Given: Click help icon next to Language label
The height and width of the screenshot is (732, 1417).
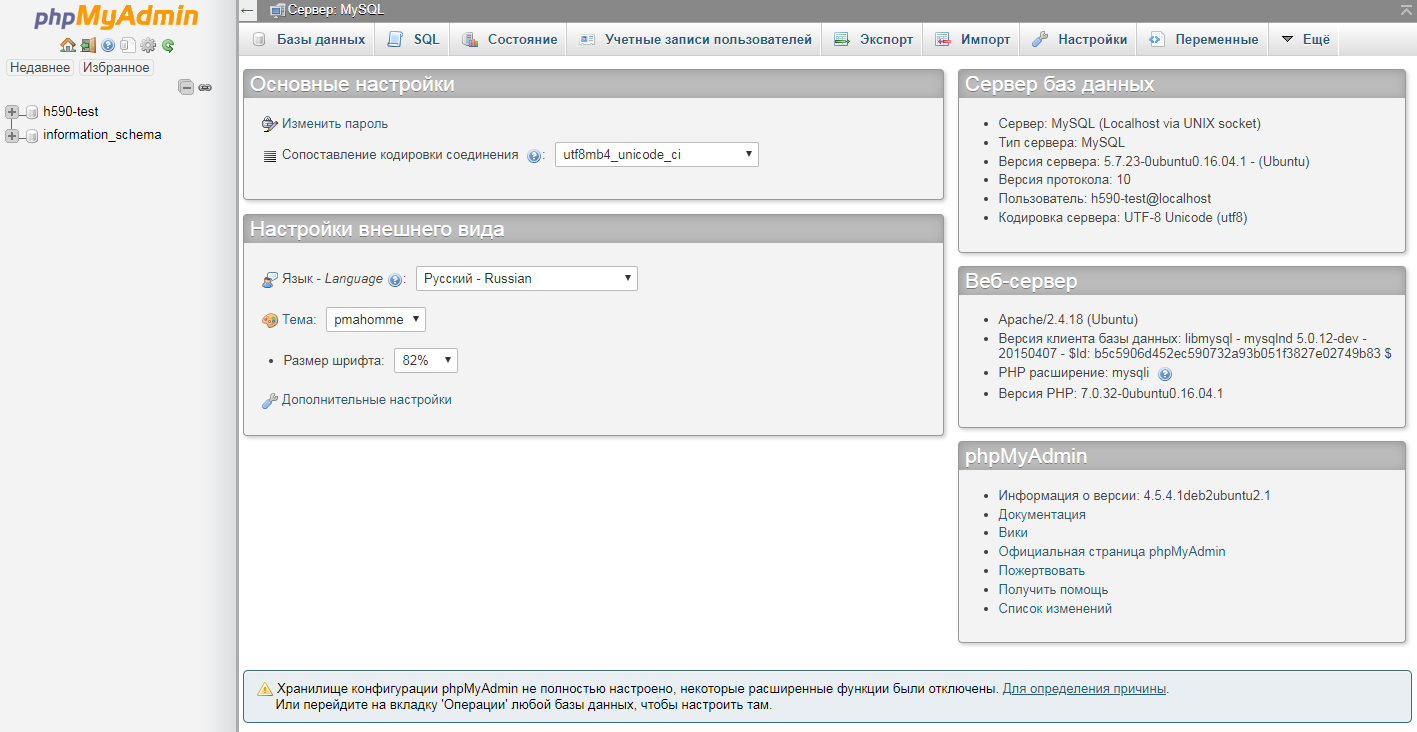Looking at the screenshot, I should click(395, 280).
